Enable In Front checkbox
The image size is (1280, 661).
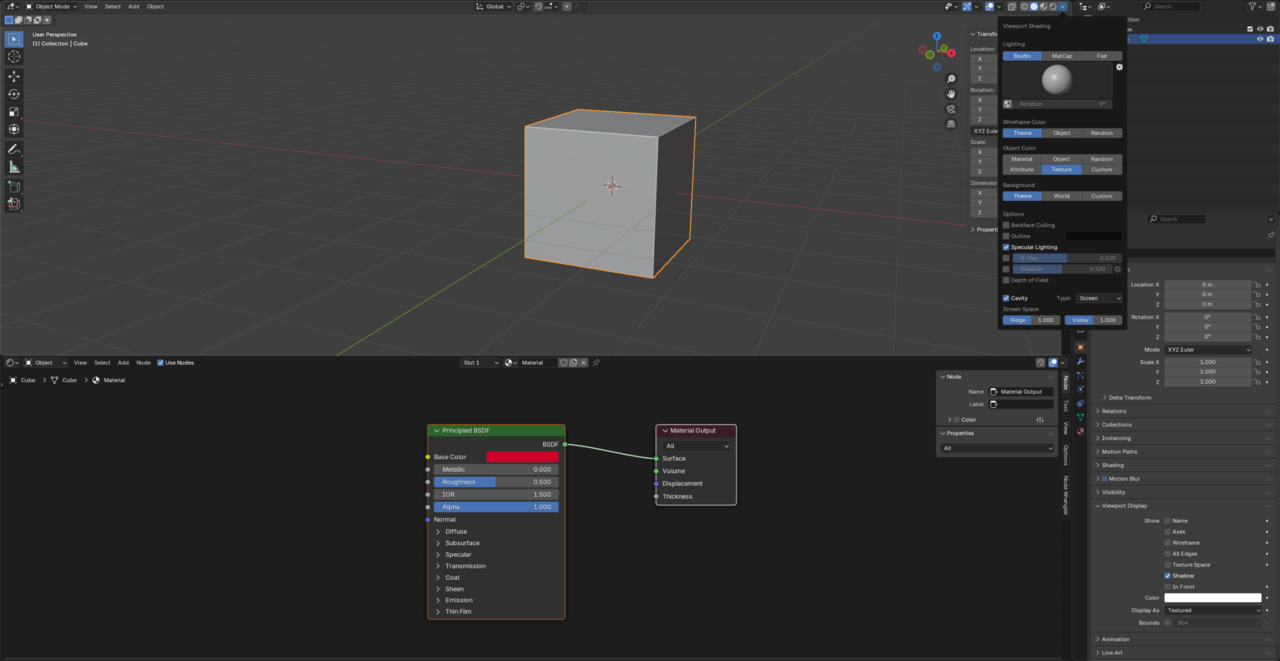click(1167, 587)
